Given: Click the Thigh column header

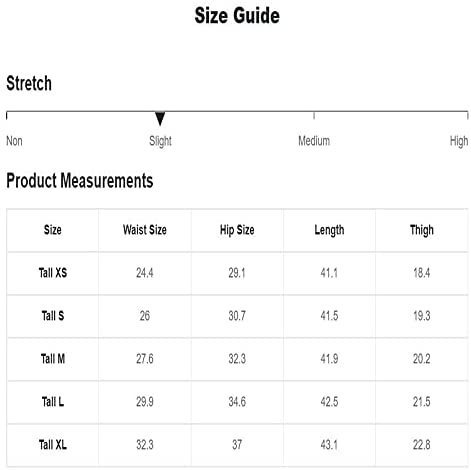Looking at the screenshot, I should (x=422, y=230).
